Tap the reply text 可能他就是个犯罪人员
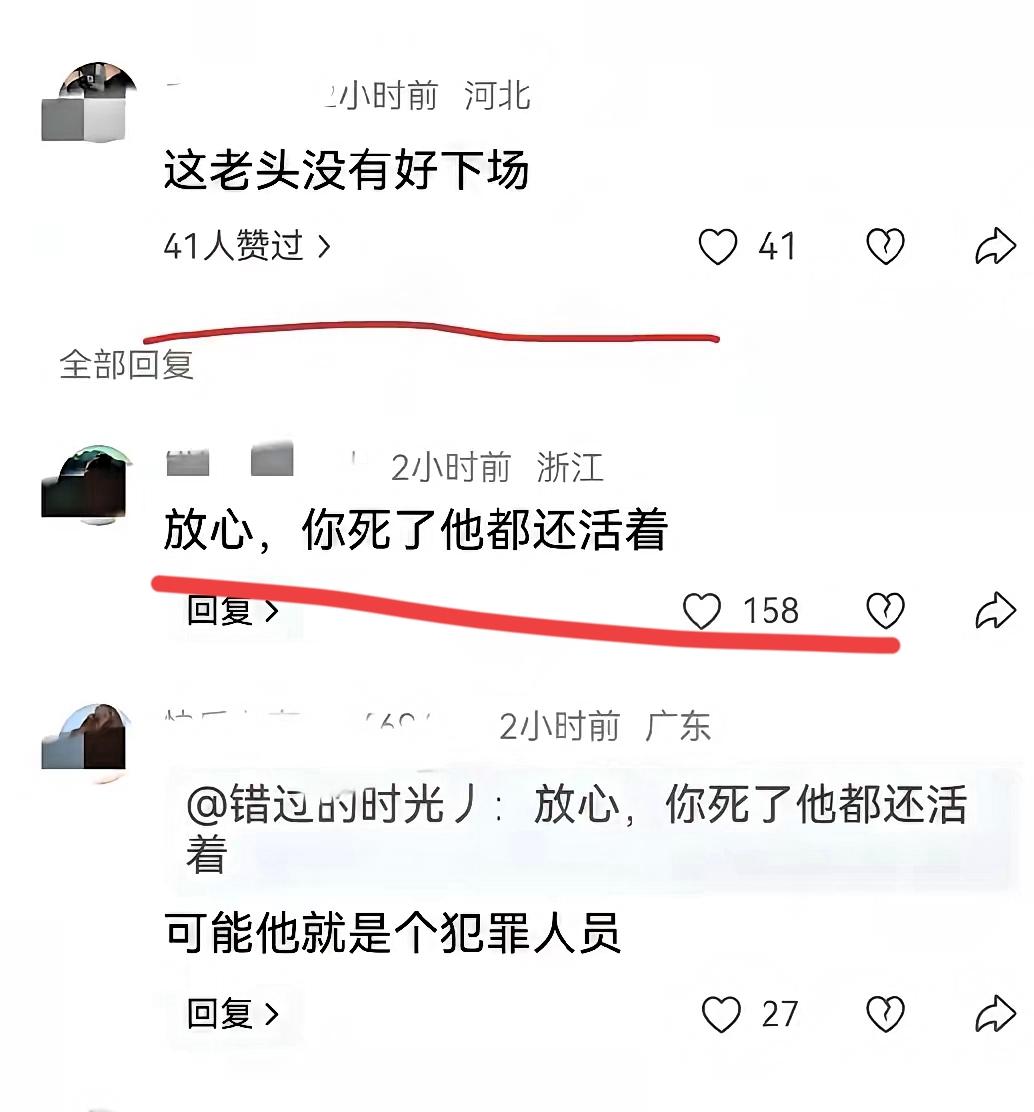1034x1112 pixels. (392, 933)
